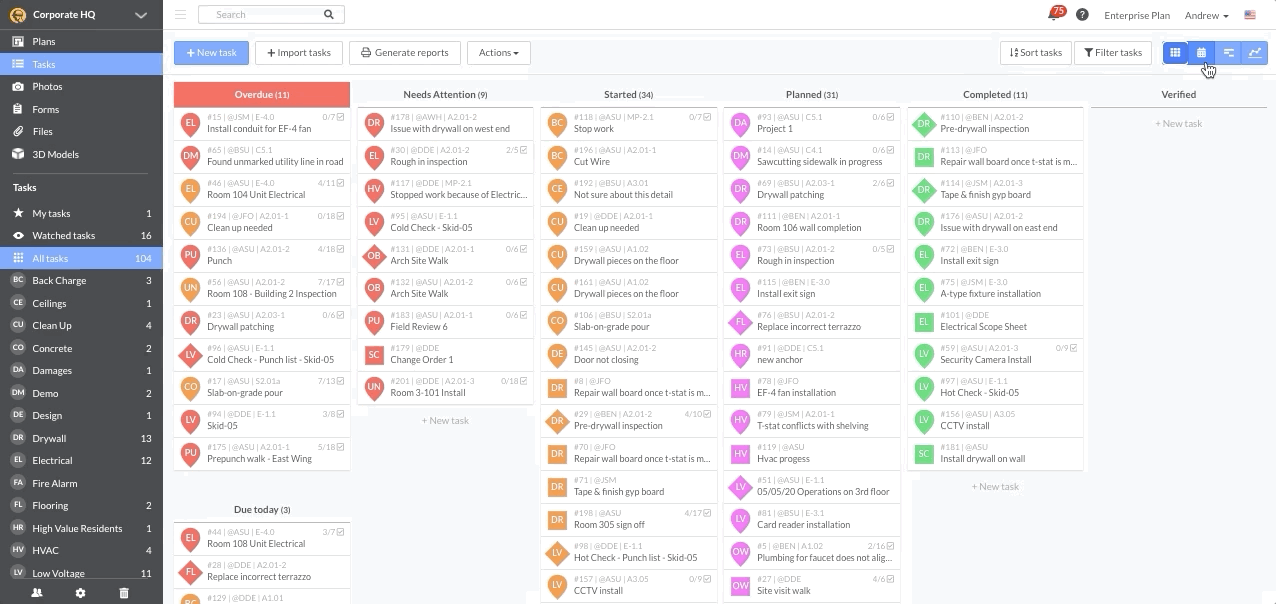Open the notifications bell
The width and height of the screenshot is (1276, 604).
(1054, 15)
